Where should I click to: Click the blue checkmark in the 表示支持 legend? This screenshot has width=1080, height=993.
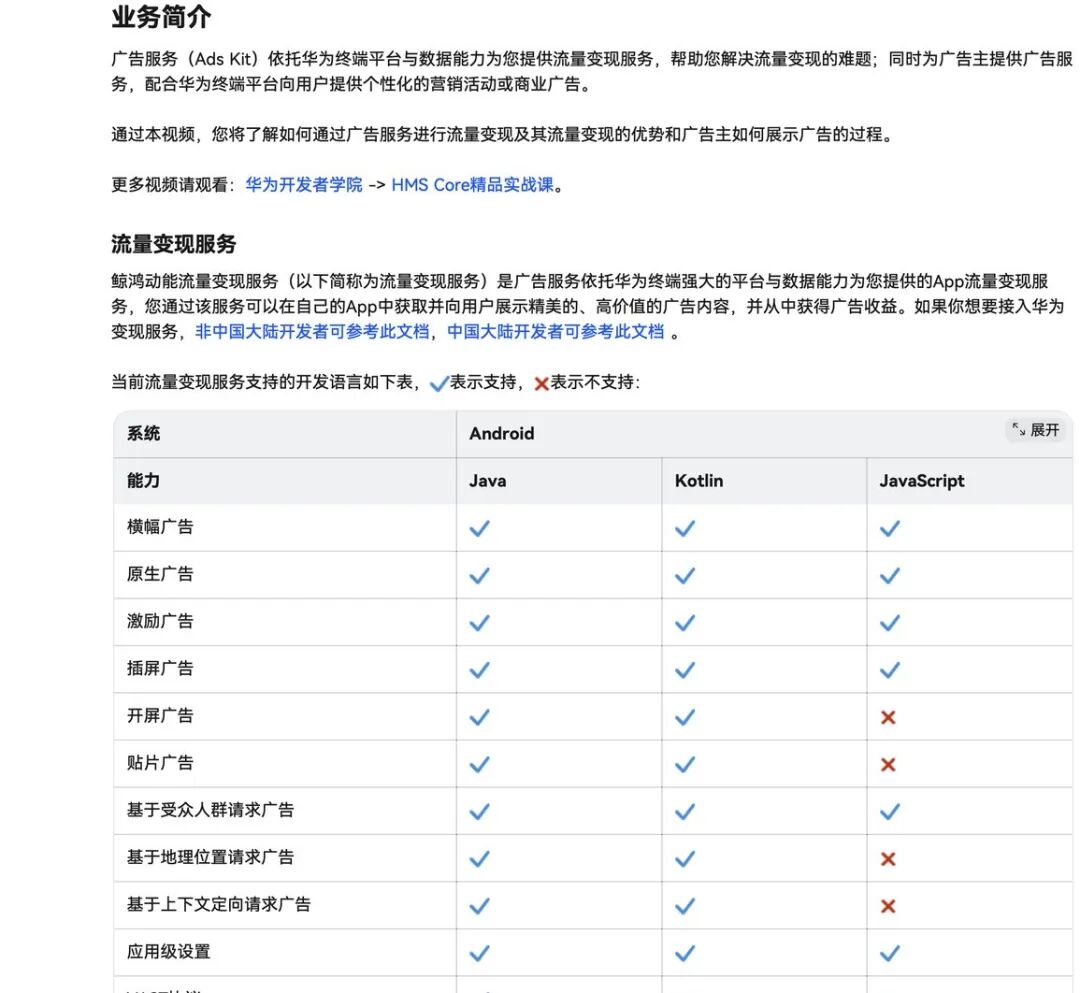439,384
